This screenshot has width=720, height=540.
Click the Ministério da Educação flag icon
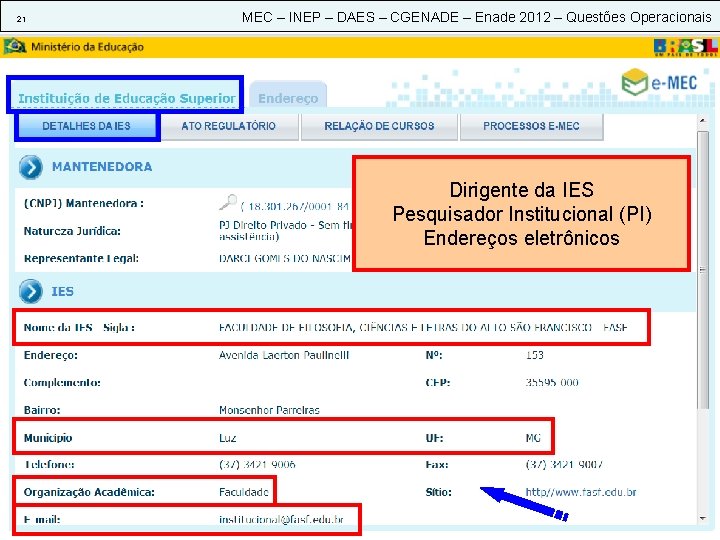pos(14,46)
